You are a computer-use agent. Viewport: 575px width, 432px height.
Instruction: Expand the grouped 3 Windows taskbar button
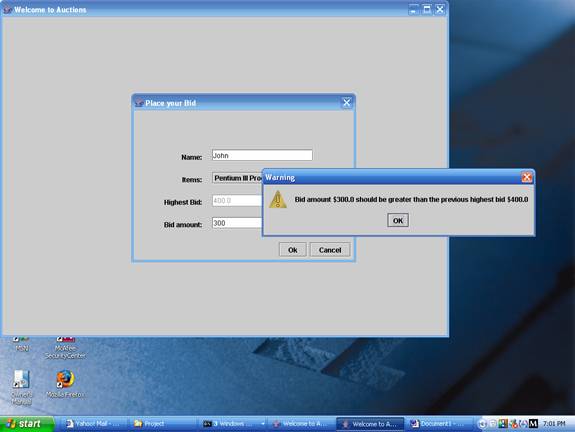pyautogui.click(x=234, y=424)
